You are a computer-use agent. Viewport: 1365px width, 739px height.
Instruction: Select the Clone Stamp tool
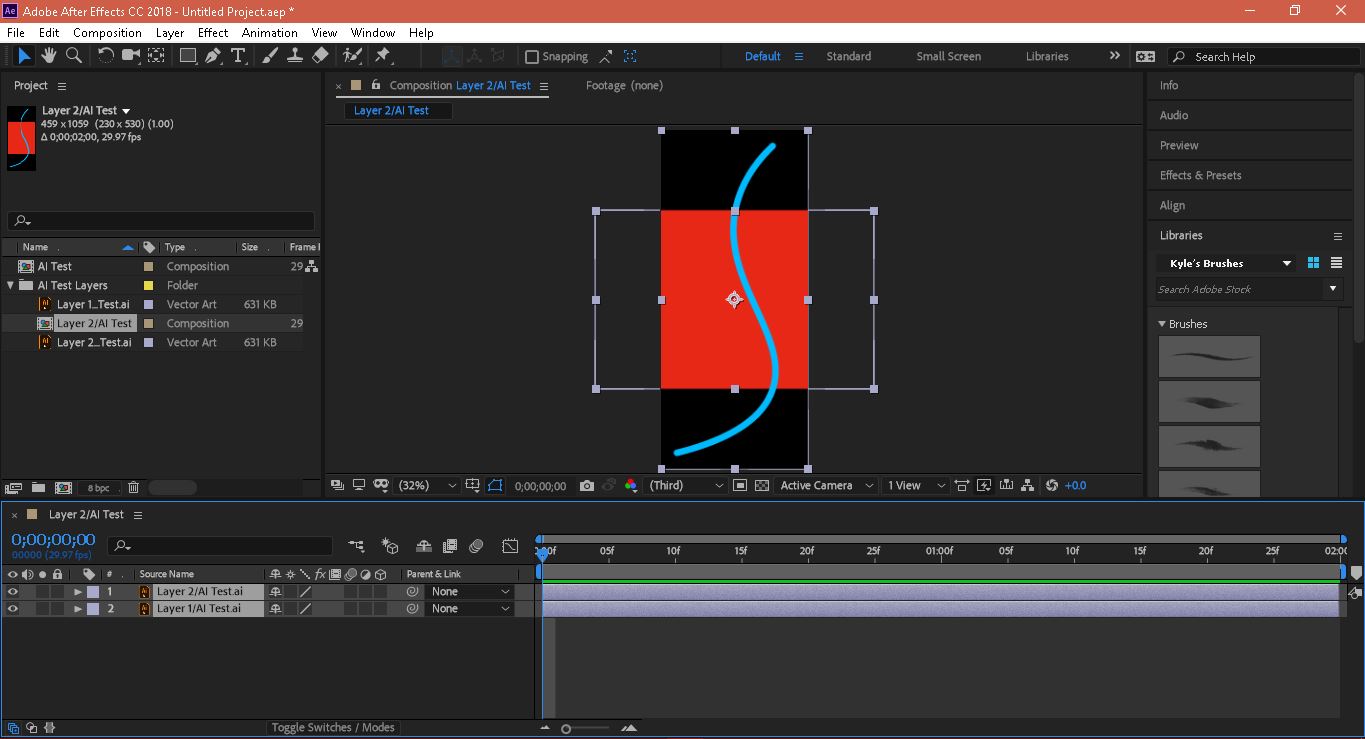coord(294,56)
